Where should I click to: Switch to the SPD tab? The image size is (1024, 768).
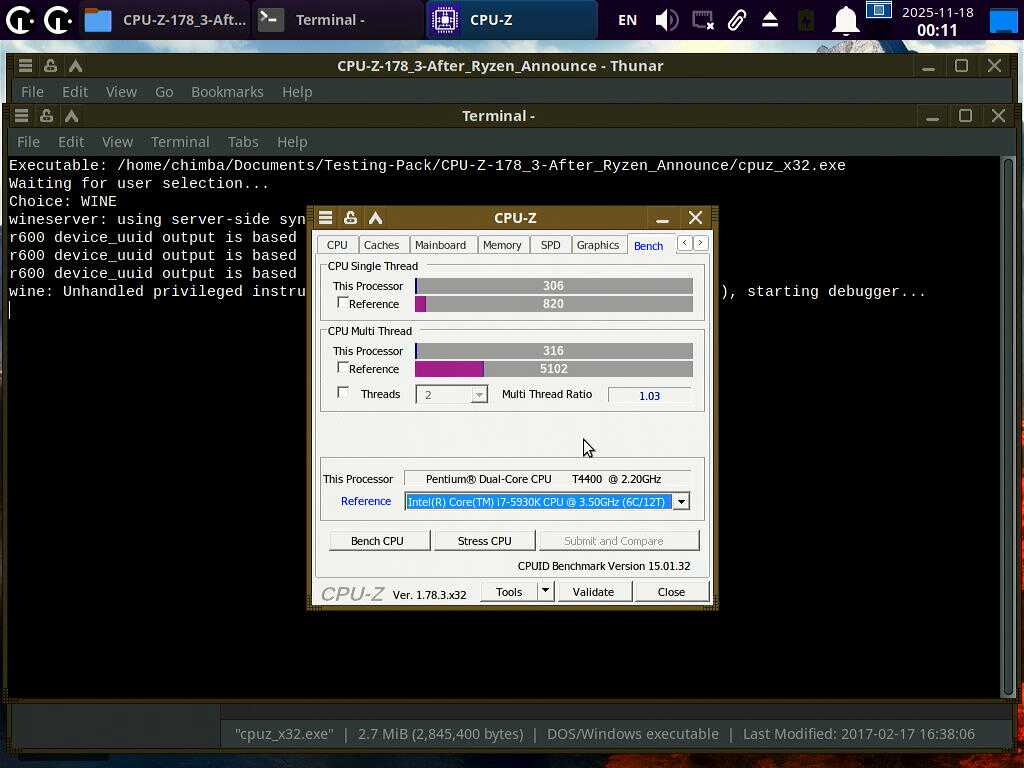551,245
